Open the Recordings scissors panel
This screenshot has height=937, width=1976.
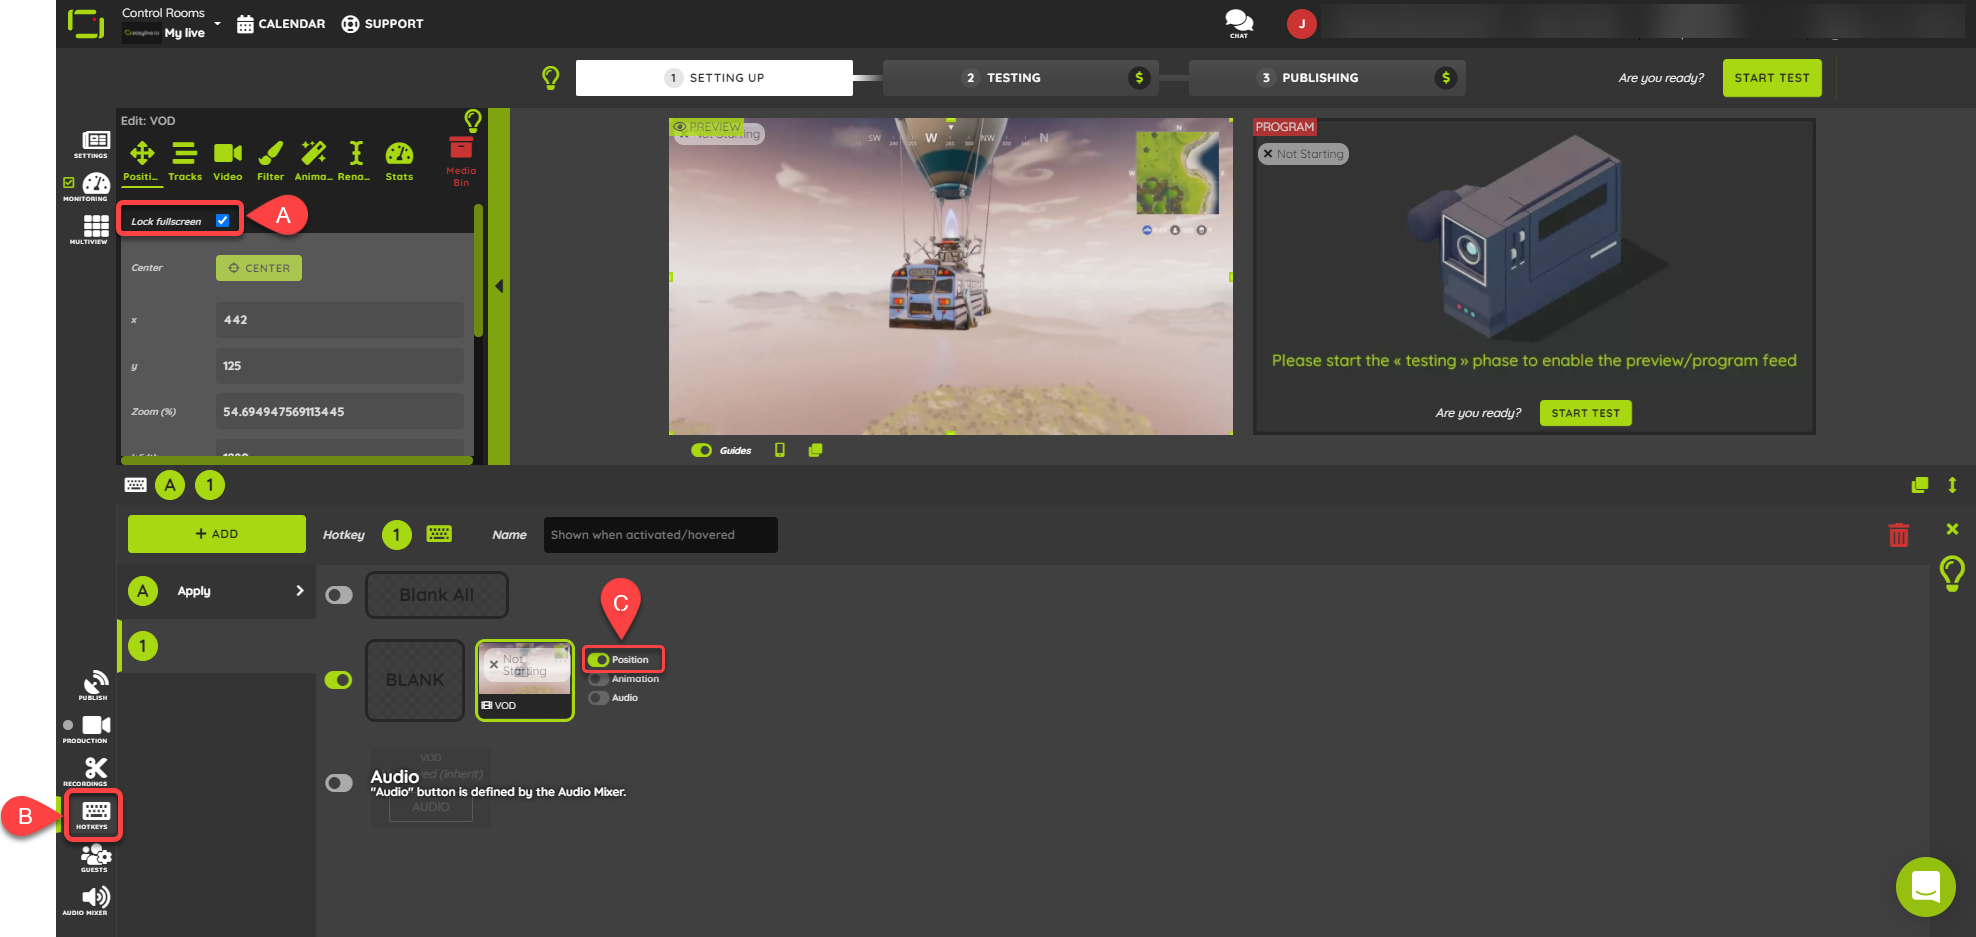coord(94,771)
